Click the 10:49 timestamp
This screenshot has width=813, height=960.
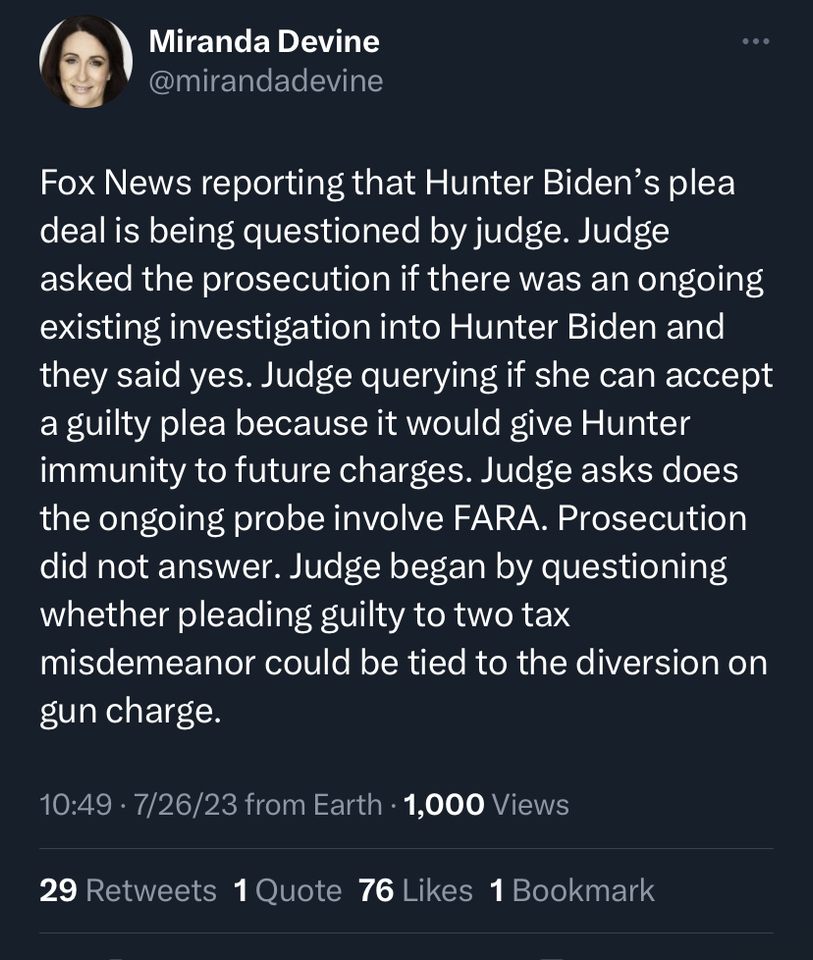[x=75, y=804]
